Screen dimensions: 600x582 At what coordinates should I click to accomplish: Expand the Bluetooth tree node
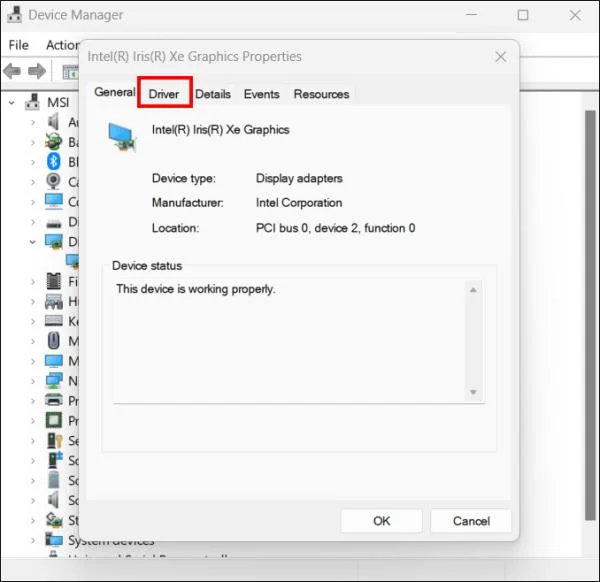(x=33, y=162)
